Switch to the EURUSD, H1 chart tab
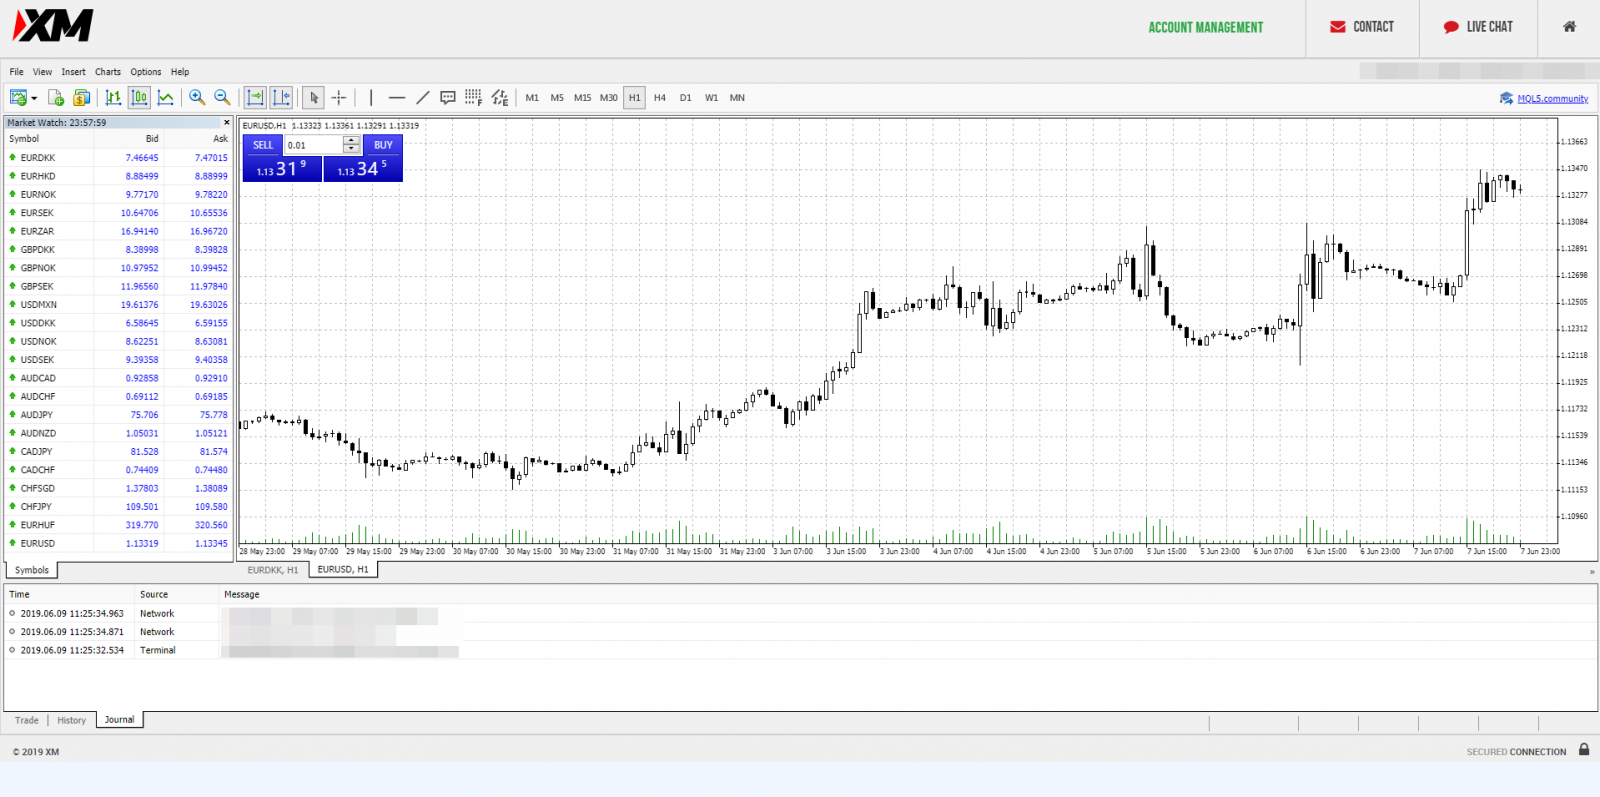Image resolution: width=1600 pixels, height=797 pixels. [343, 569]
